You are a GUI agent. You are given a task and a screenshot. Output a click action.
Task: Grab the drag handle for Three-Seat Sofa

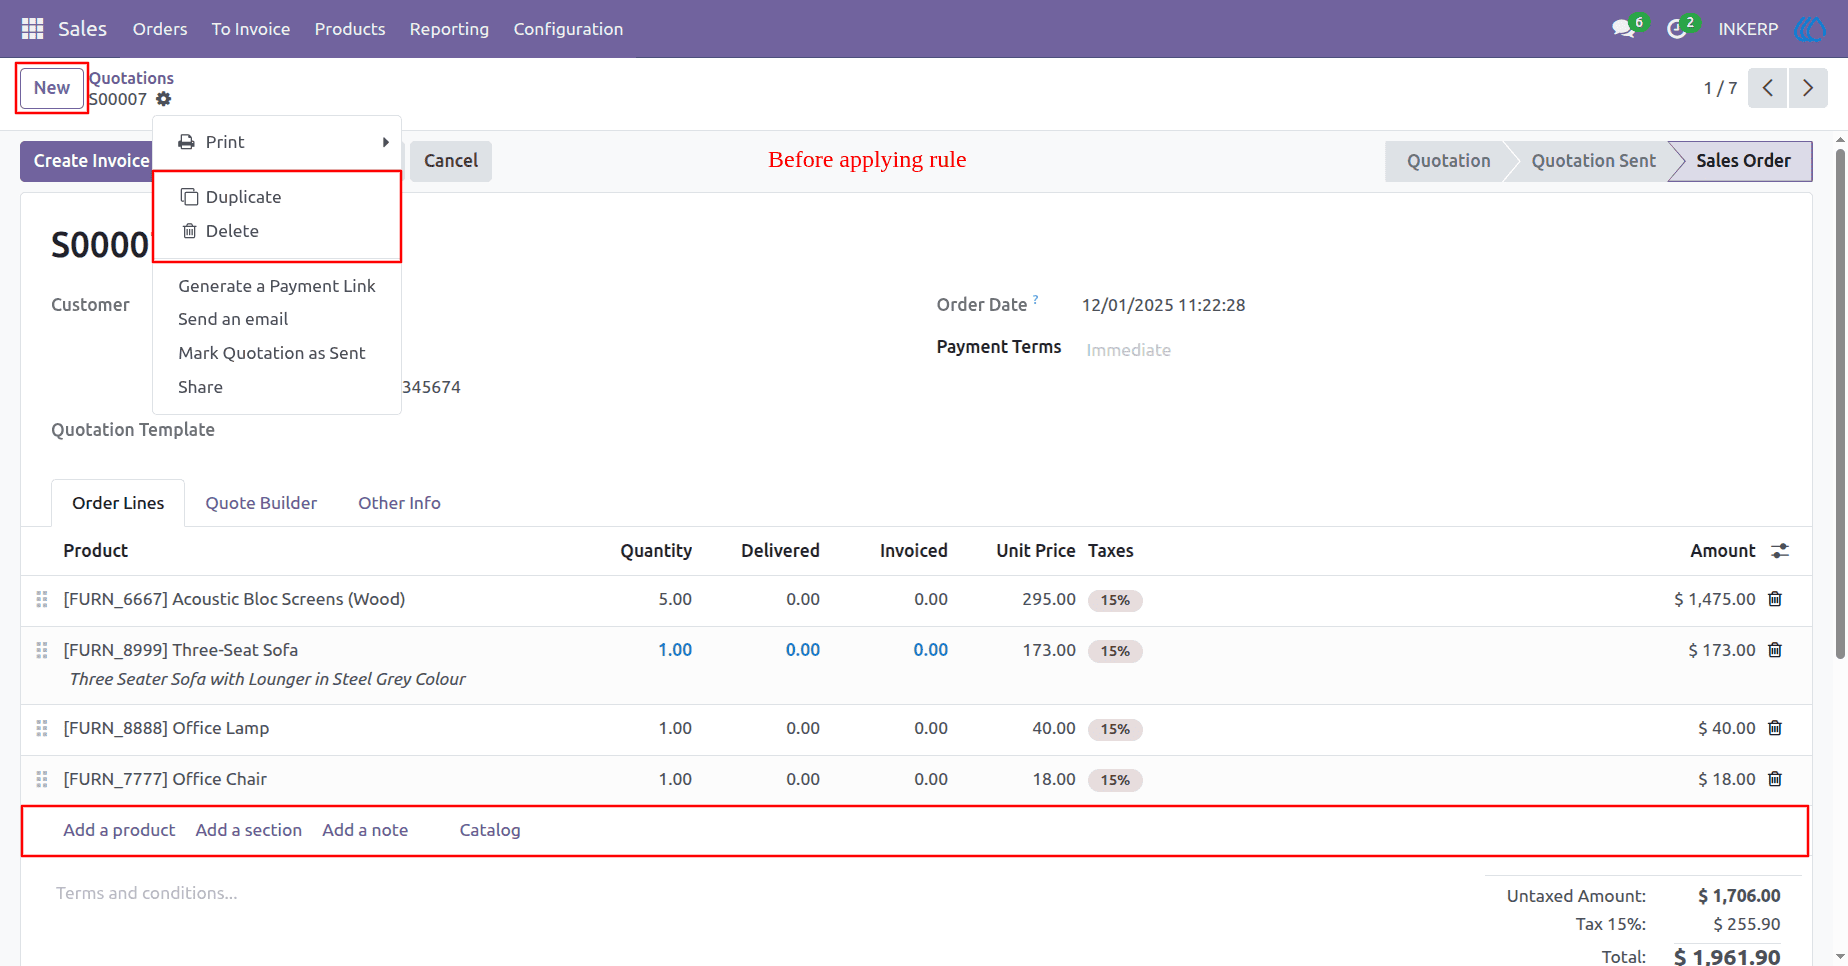[42, 650]
